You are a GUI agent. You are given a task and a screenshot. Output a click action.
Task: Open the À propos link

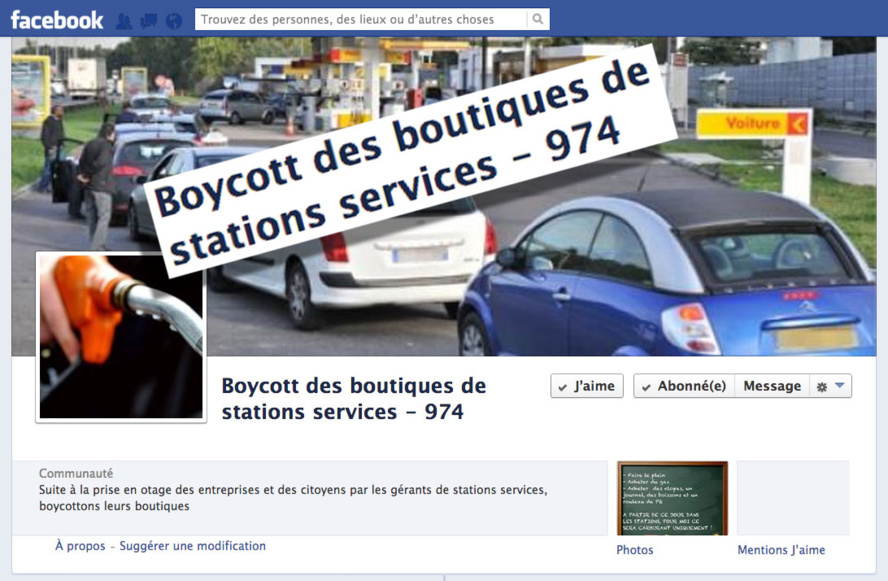[80, 546]
